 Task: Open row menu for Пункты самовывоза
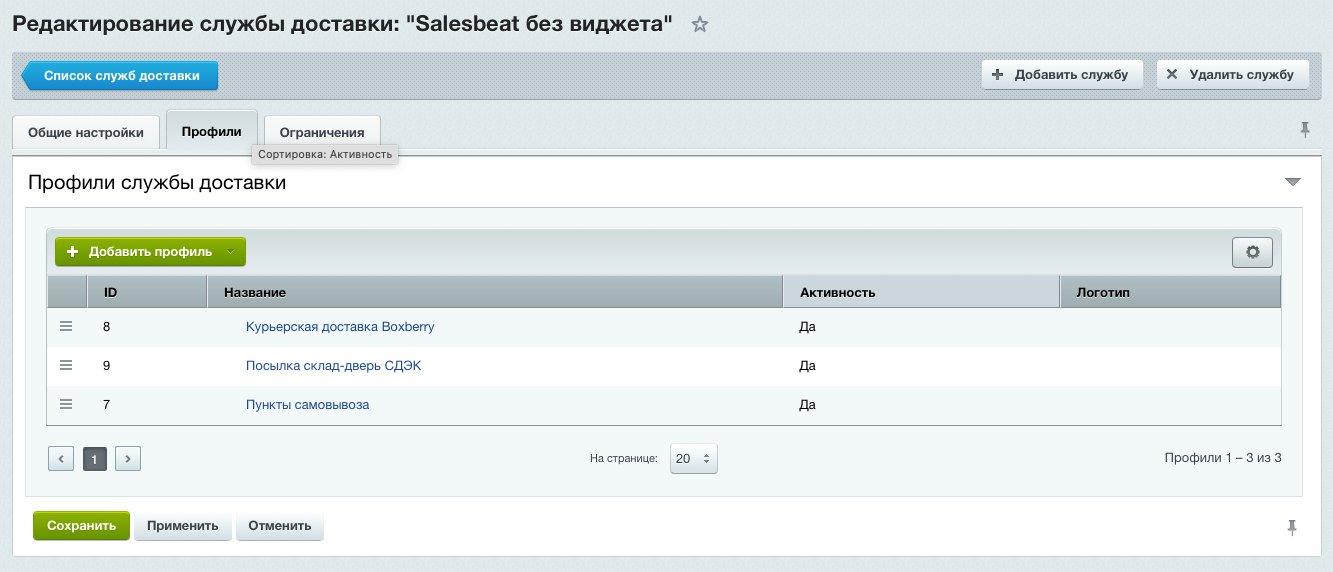67,405
